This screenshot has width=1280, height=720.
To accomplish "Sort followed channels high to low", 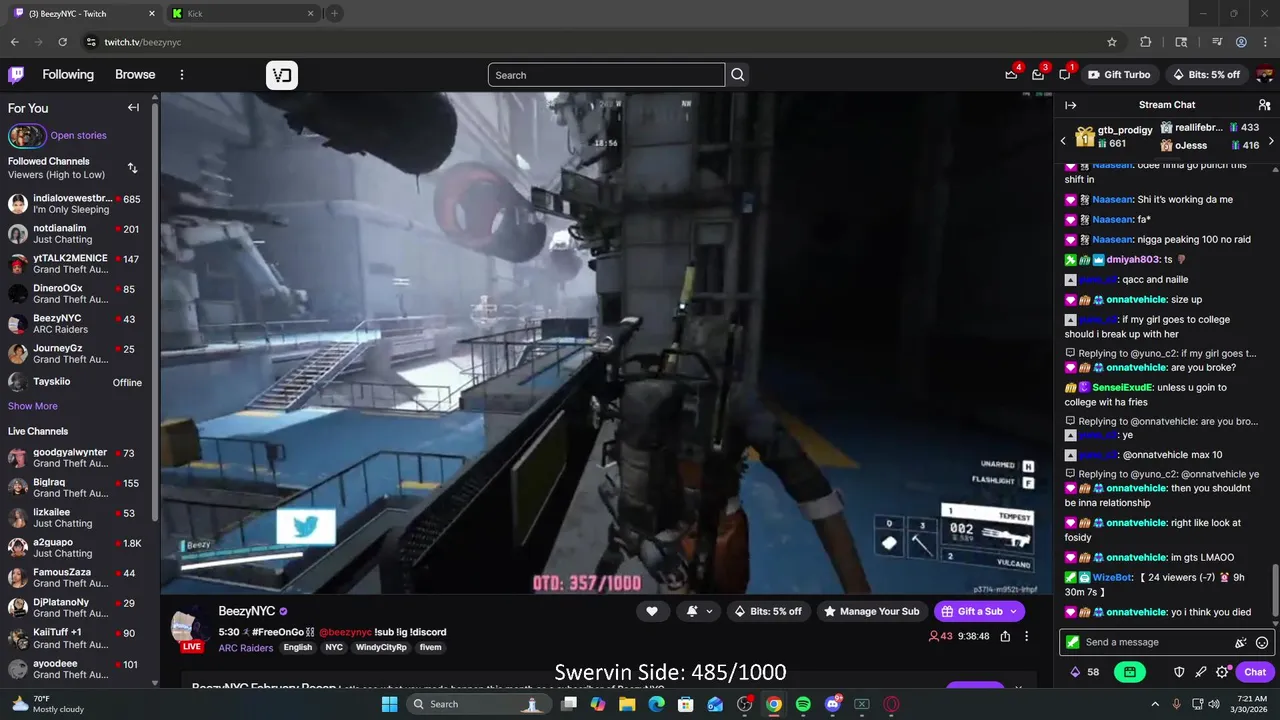I will [132, 168].
